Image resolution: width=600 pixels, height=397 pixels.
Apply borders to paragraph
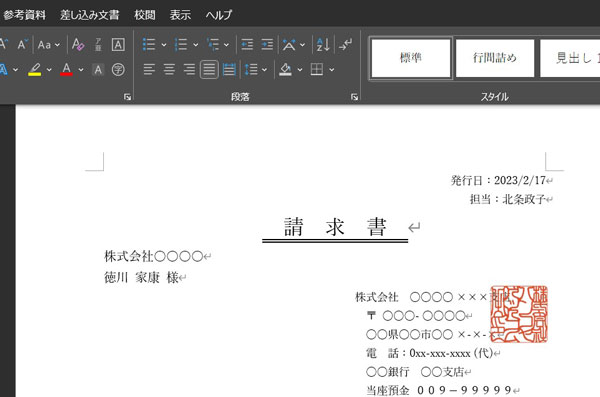(317, 70)
